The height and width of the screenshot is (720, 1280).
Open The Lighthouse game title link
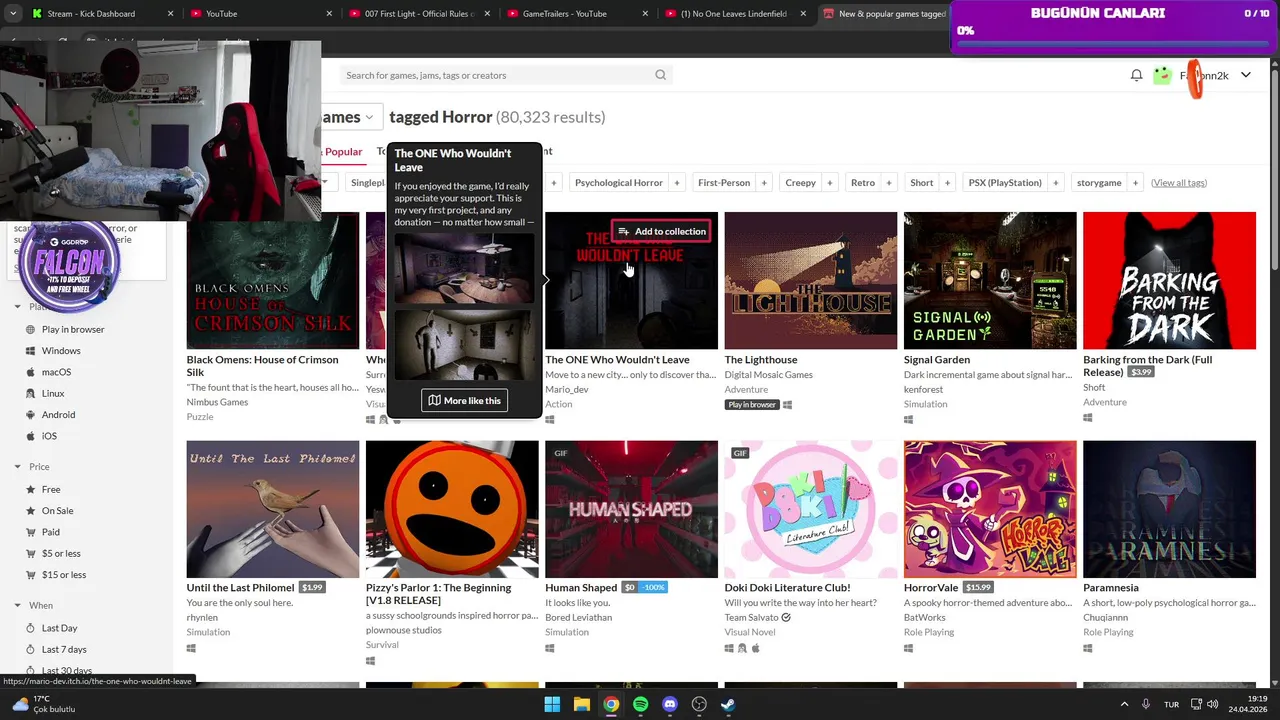tap(761, 360)
